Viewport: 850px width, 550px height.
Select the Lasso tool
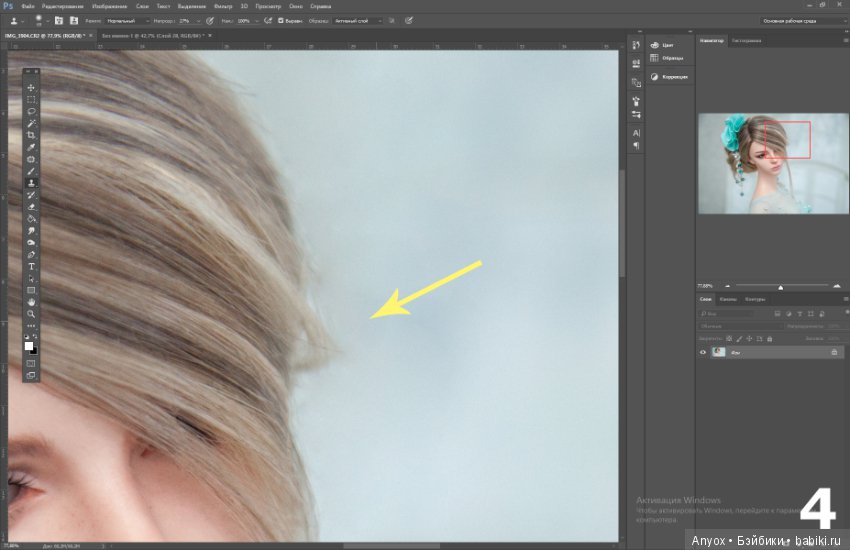[x=31, y=112]
